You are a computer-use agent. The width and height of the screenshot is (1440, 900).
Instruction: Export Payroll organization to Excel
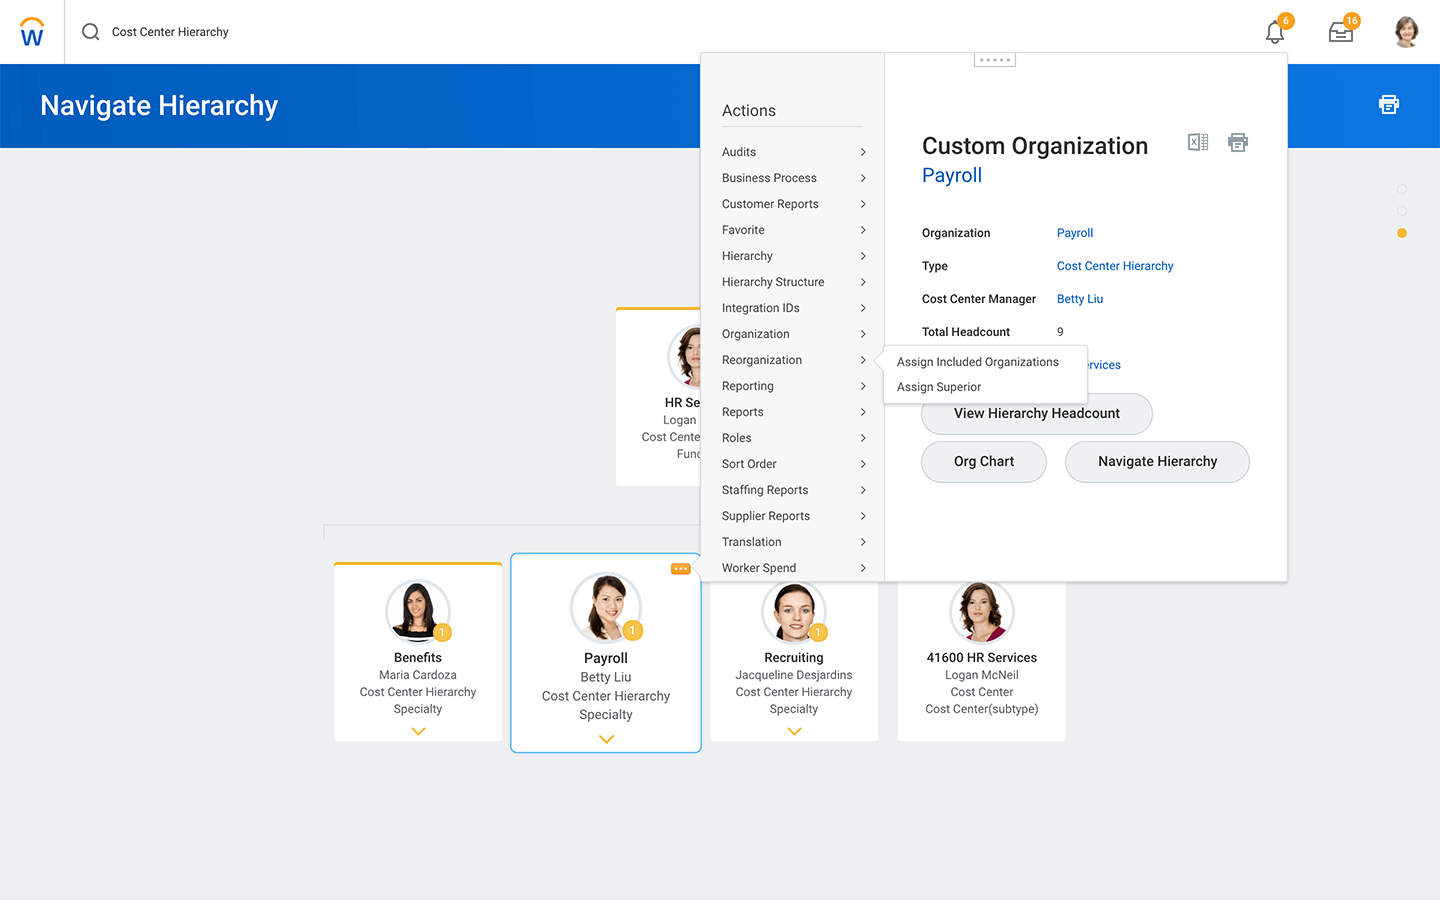(x=1197, y=142)
